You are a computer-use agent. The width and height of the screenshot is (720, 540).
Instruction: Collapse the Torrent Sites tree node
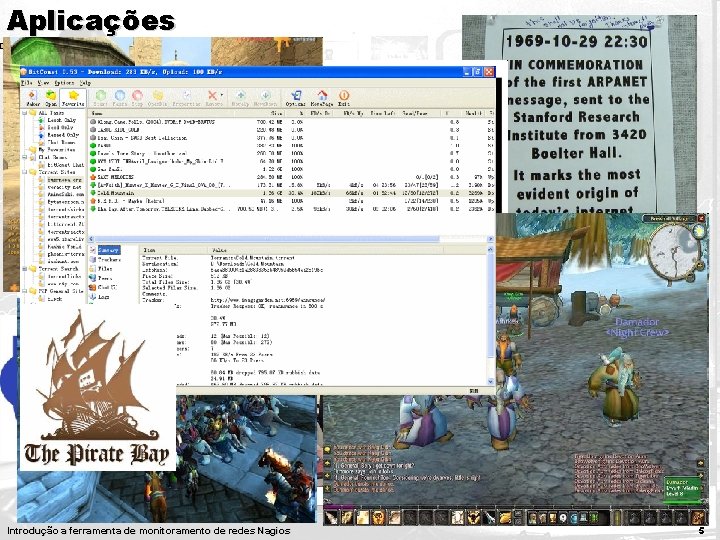click(x=24, y=172)
